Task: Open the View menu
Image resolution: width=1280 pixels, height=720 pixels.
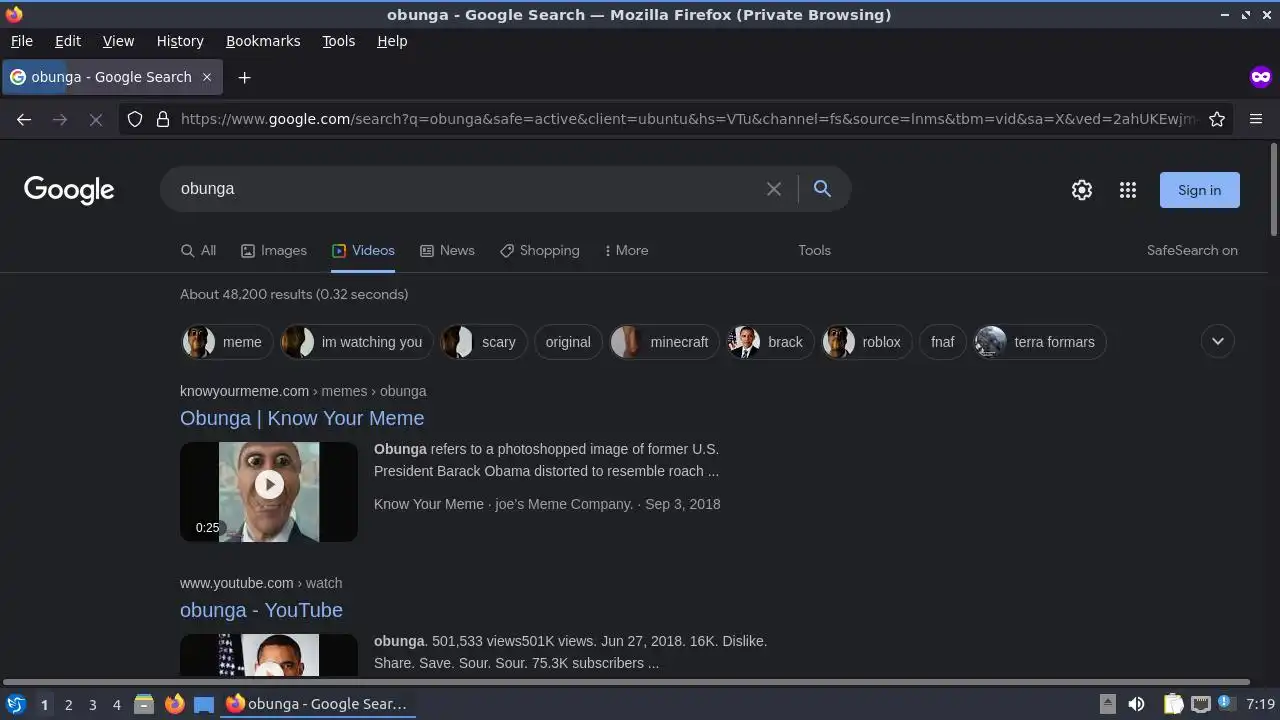Action: 118,41
